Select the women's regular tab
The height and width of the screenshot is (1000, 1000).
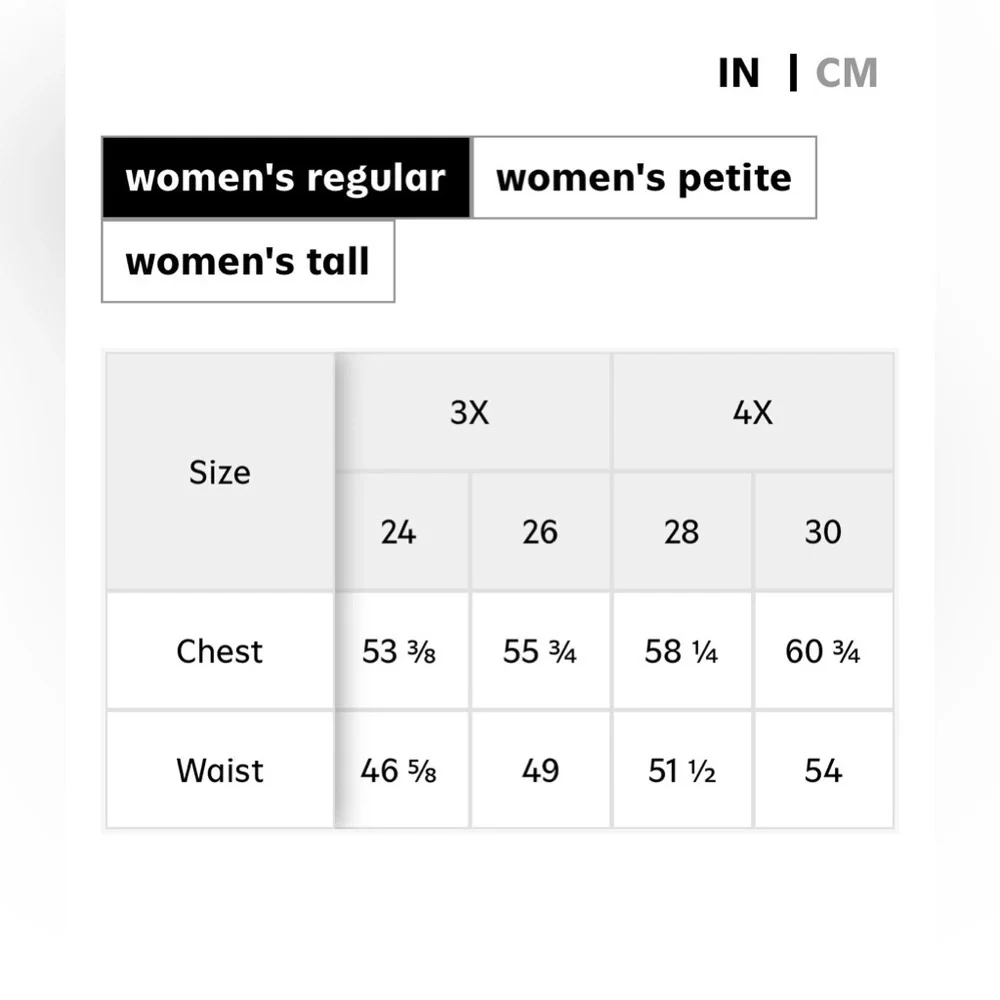point(286,177)
